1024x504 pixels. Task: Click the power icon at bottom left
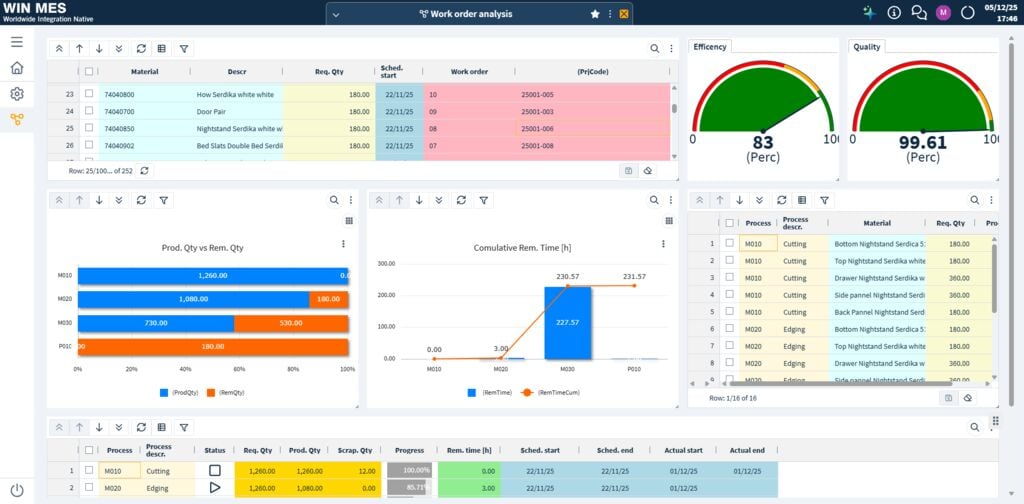coord(17,489)
